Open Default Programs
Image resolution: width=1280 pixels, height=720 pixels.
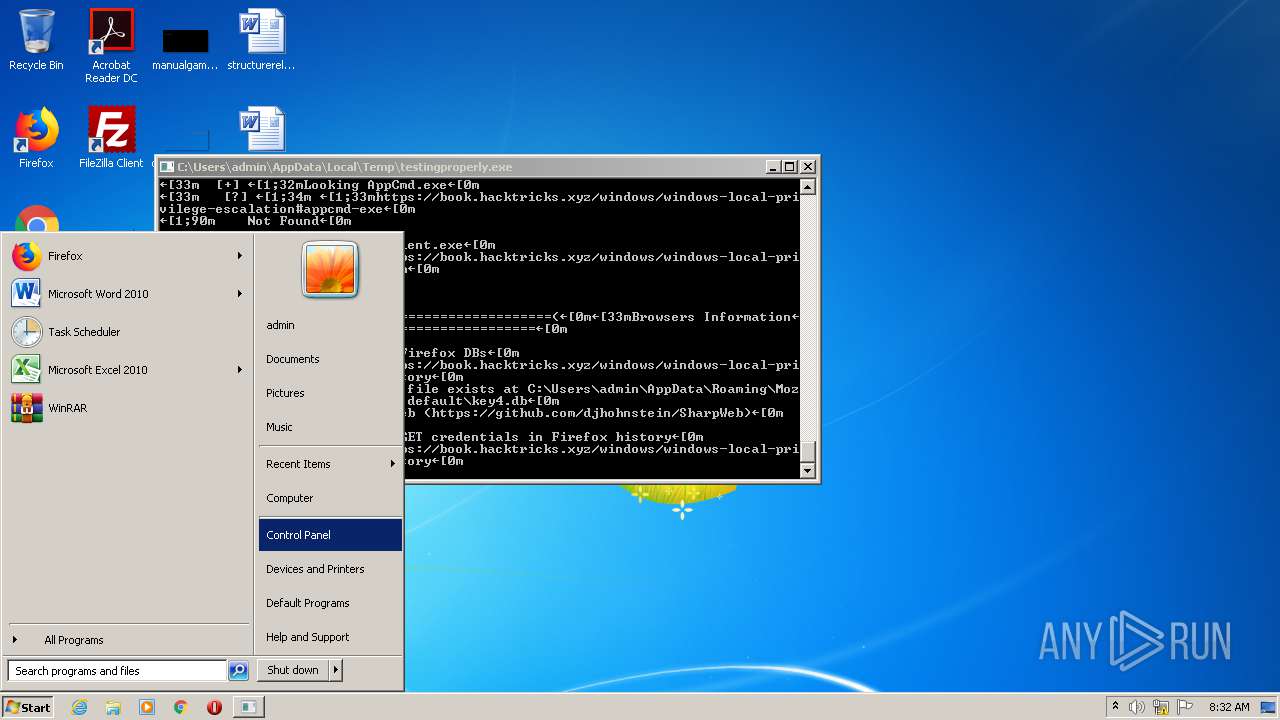click(x=330, y=603)
